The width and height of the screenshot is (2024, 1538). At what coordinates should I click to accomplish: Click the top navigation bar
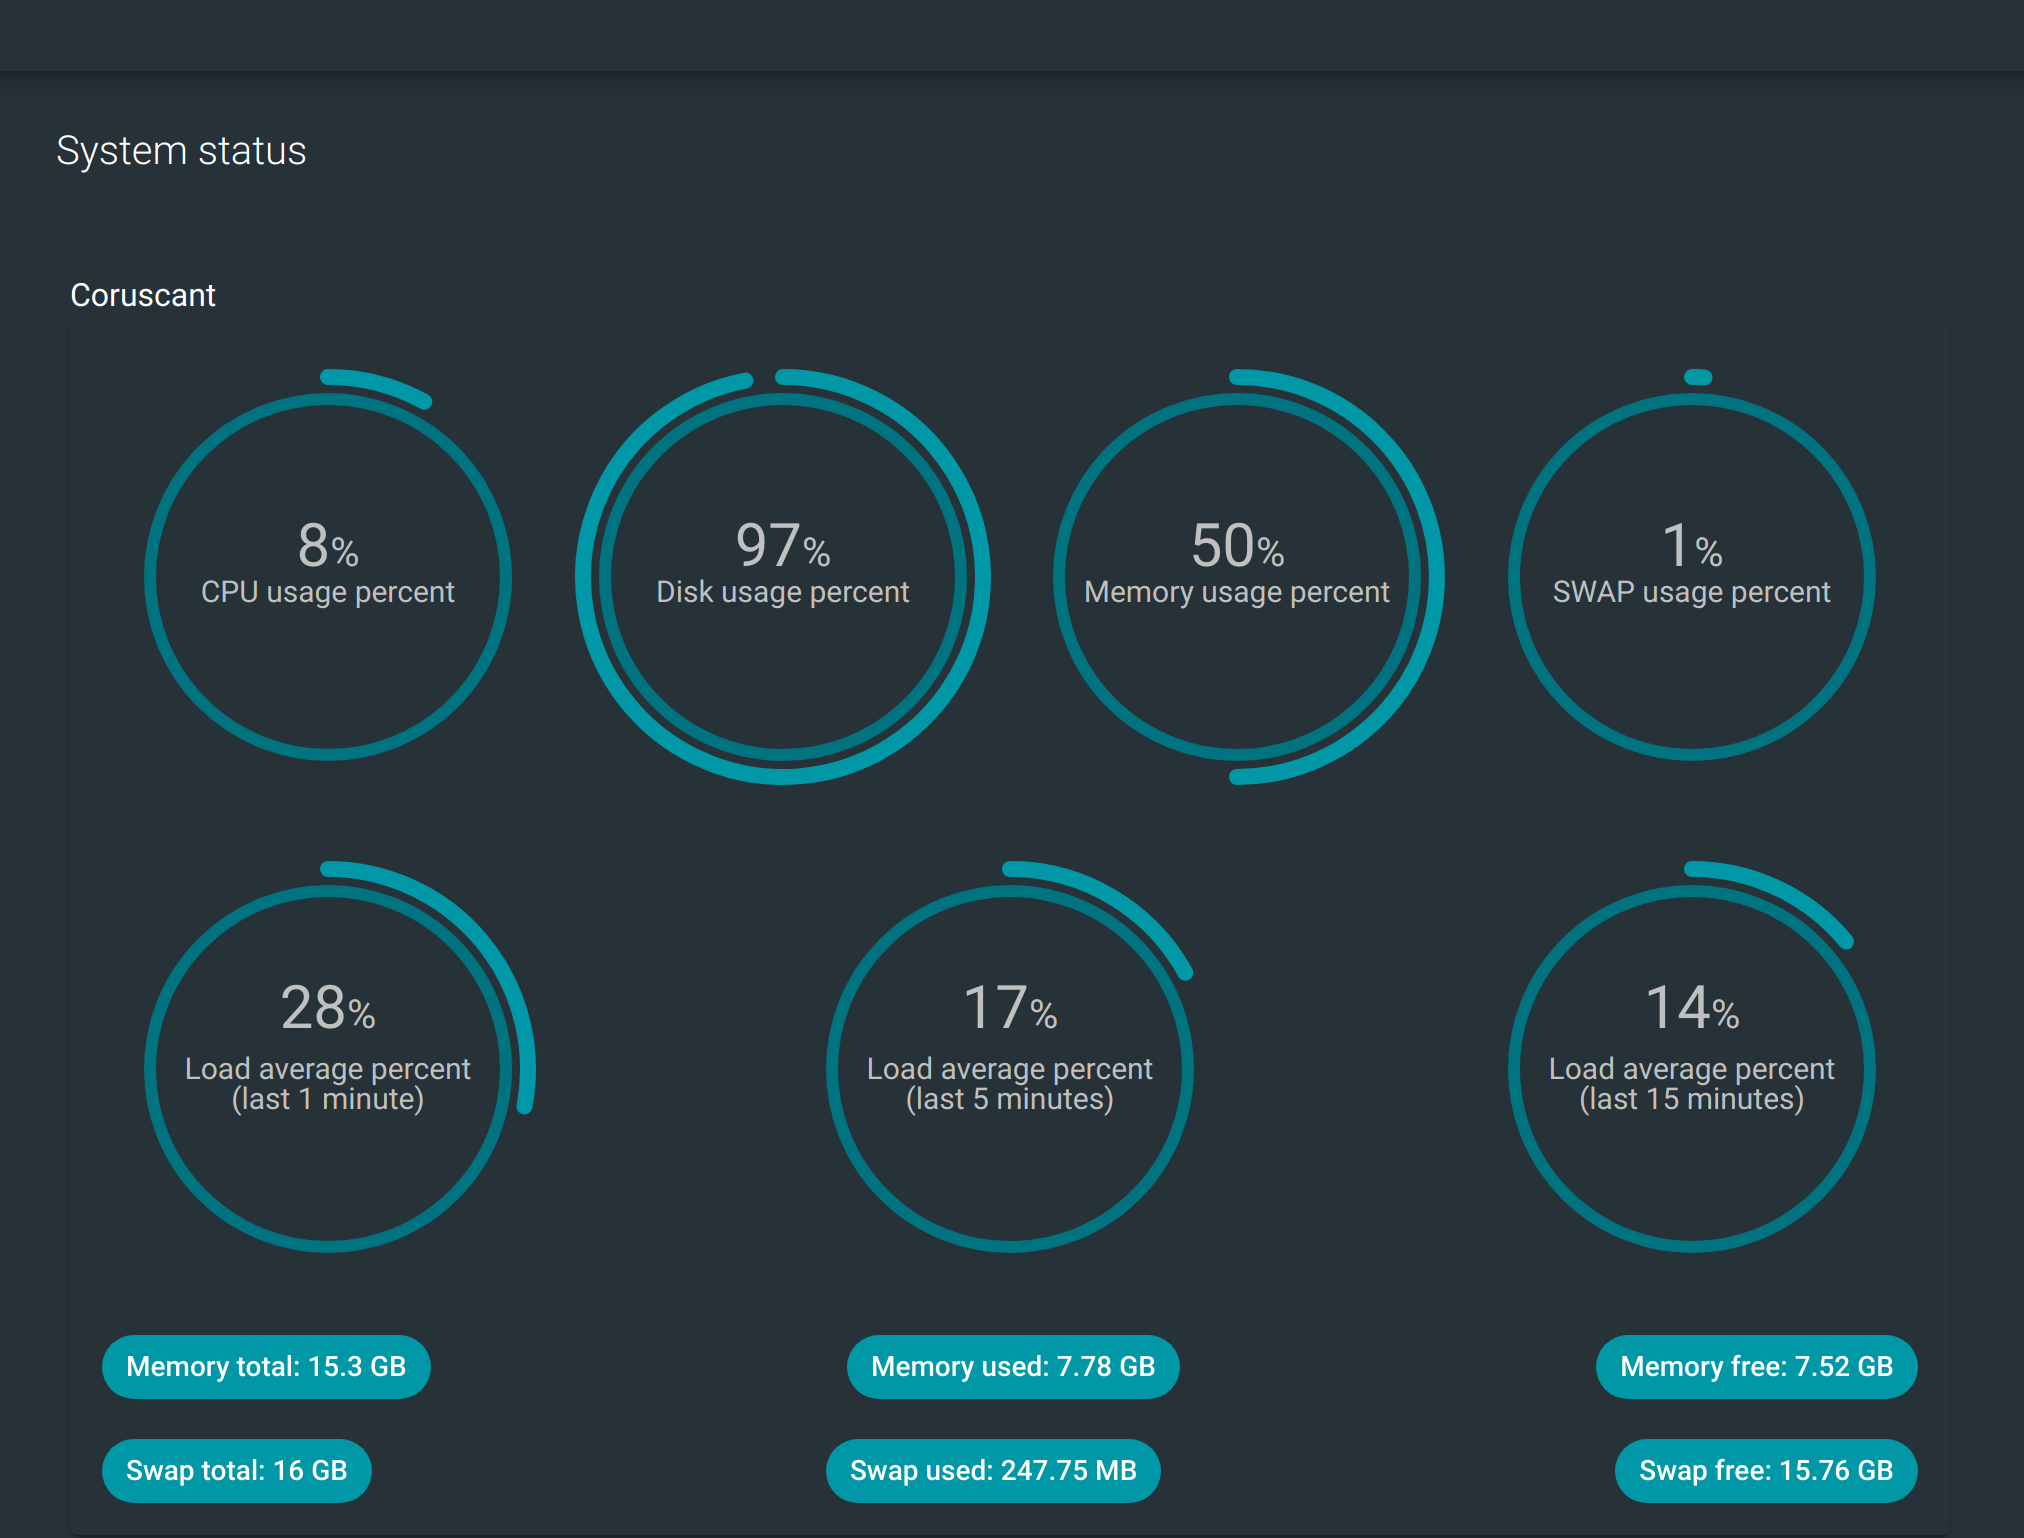tap(1012, 35)
